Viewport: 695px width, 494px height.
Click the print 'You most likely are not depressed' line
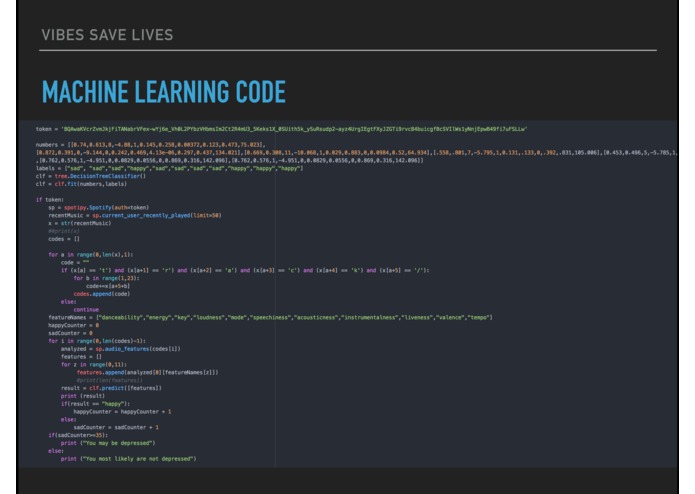129,459
